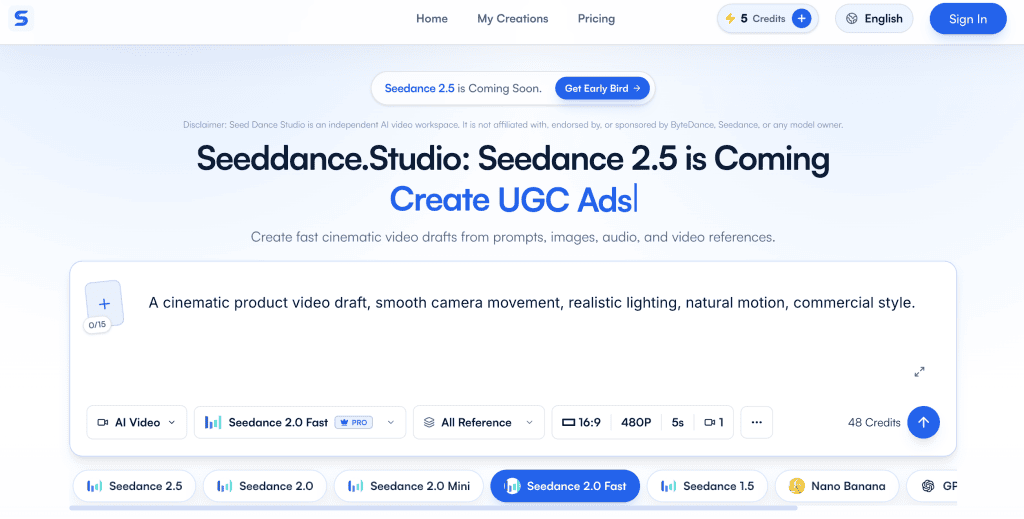Viewport: 1024px width, 519px height.
Task: Select the Seedance 2.5 model chip
Action: click(135, 486)
